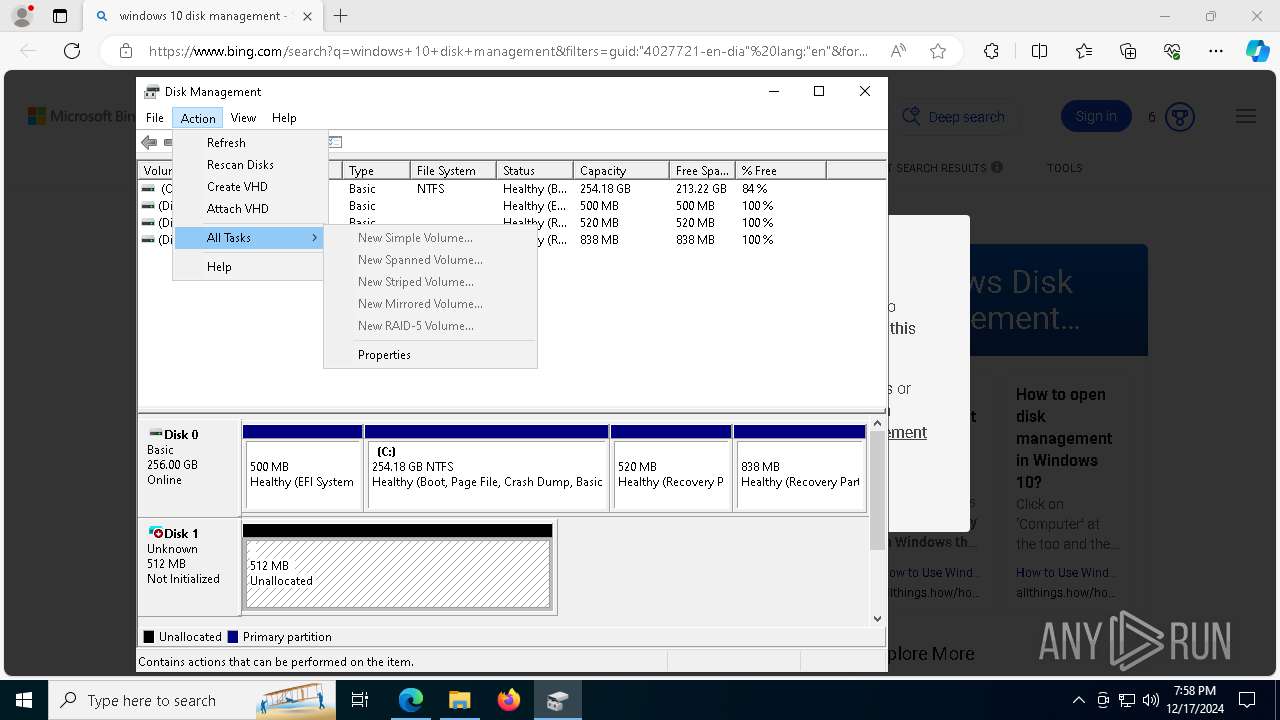Open Edge favorites list icon
The height and width of the screenshot is (720, 1280).
pyautogui.click(x=1084, y=51)
